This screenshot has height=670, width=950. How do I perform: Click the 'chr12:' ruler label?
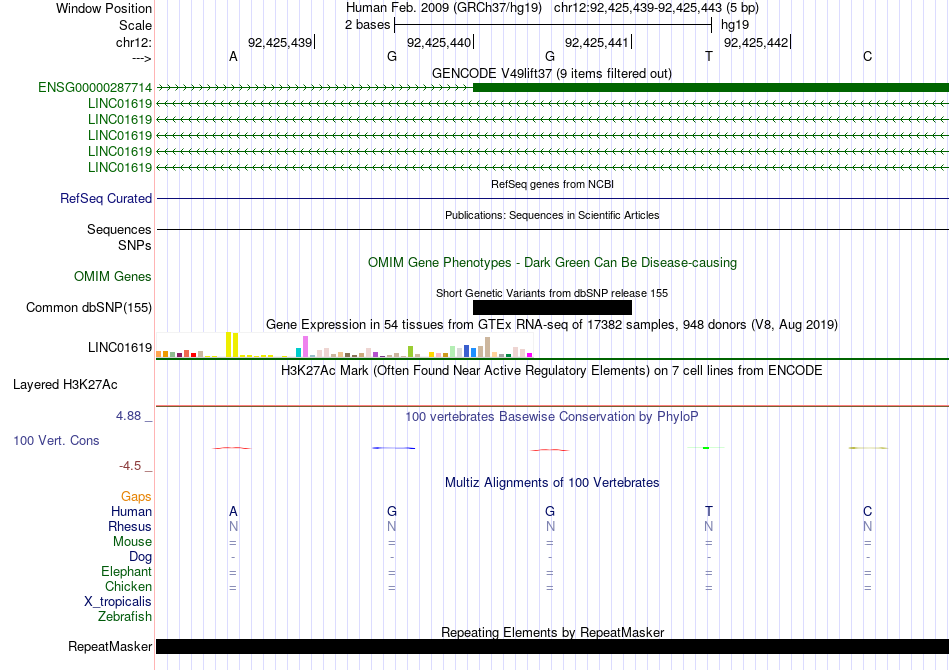click(134, 43)
